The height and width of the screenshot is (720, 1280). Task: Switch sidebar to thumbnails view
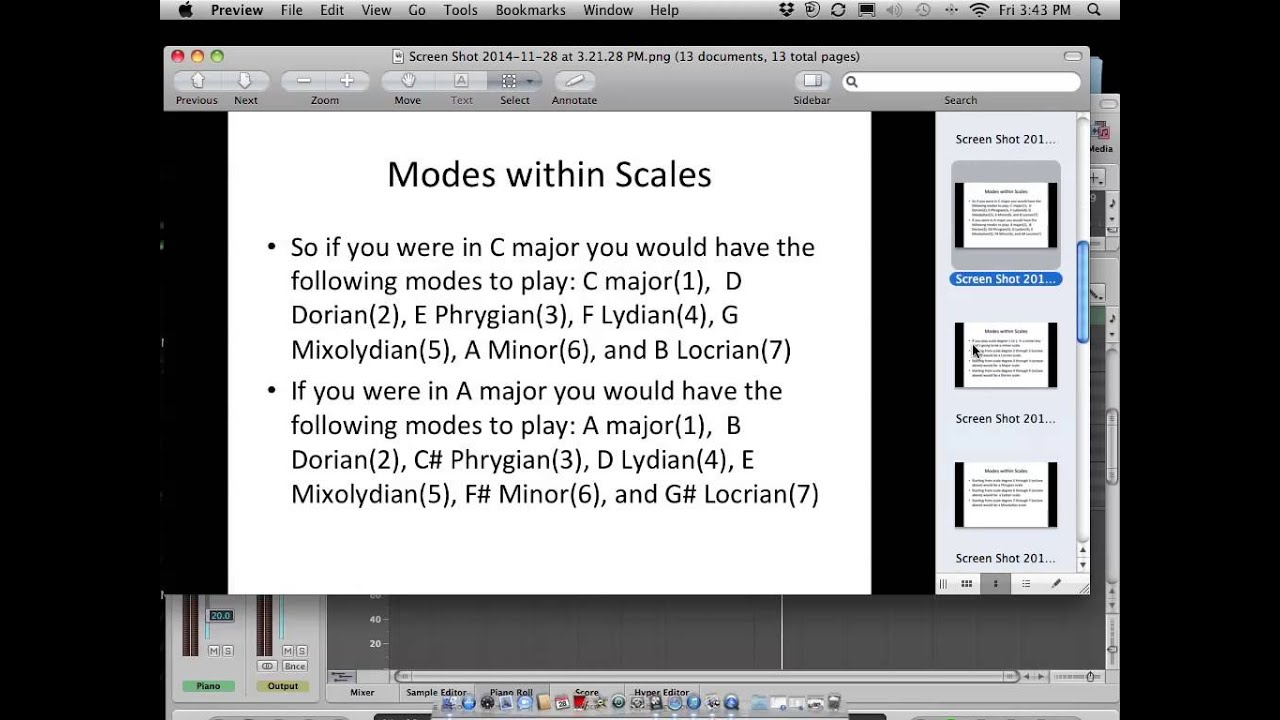[x=995, y=584]
